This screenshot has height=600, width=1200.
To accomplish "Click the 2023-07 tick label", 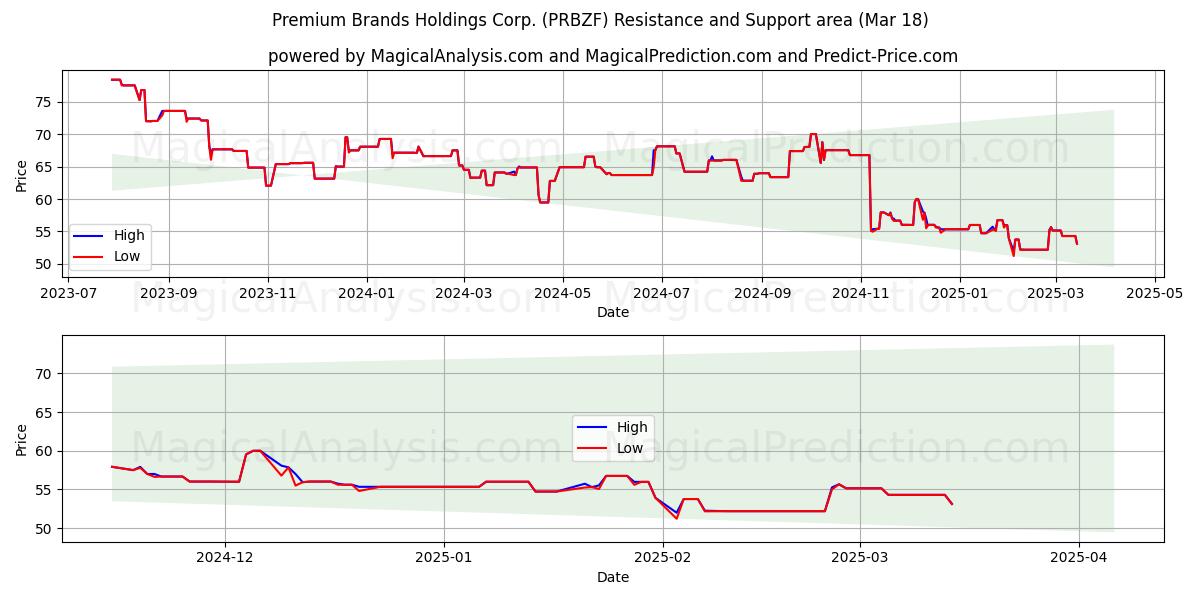I will coord(69,293).
